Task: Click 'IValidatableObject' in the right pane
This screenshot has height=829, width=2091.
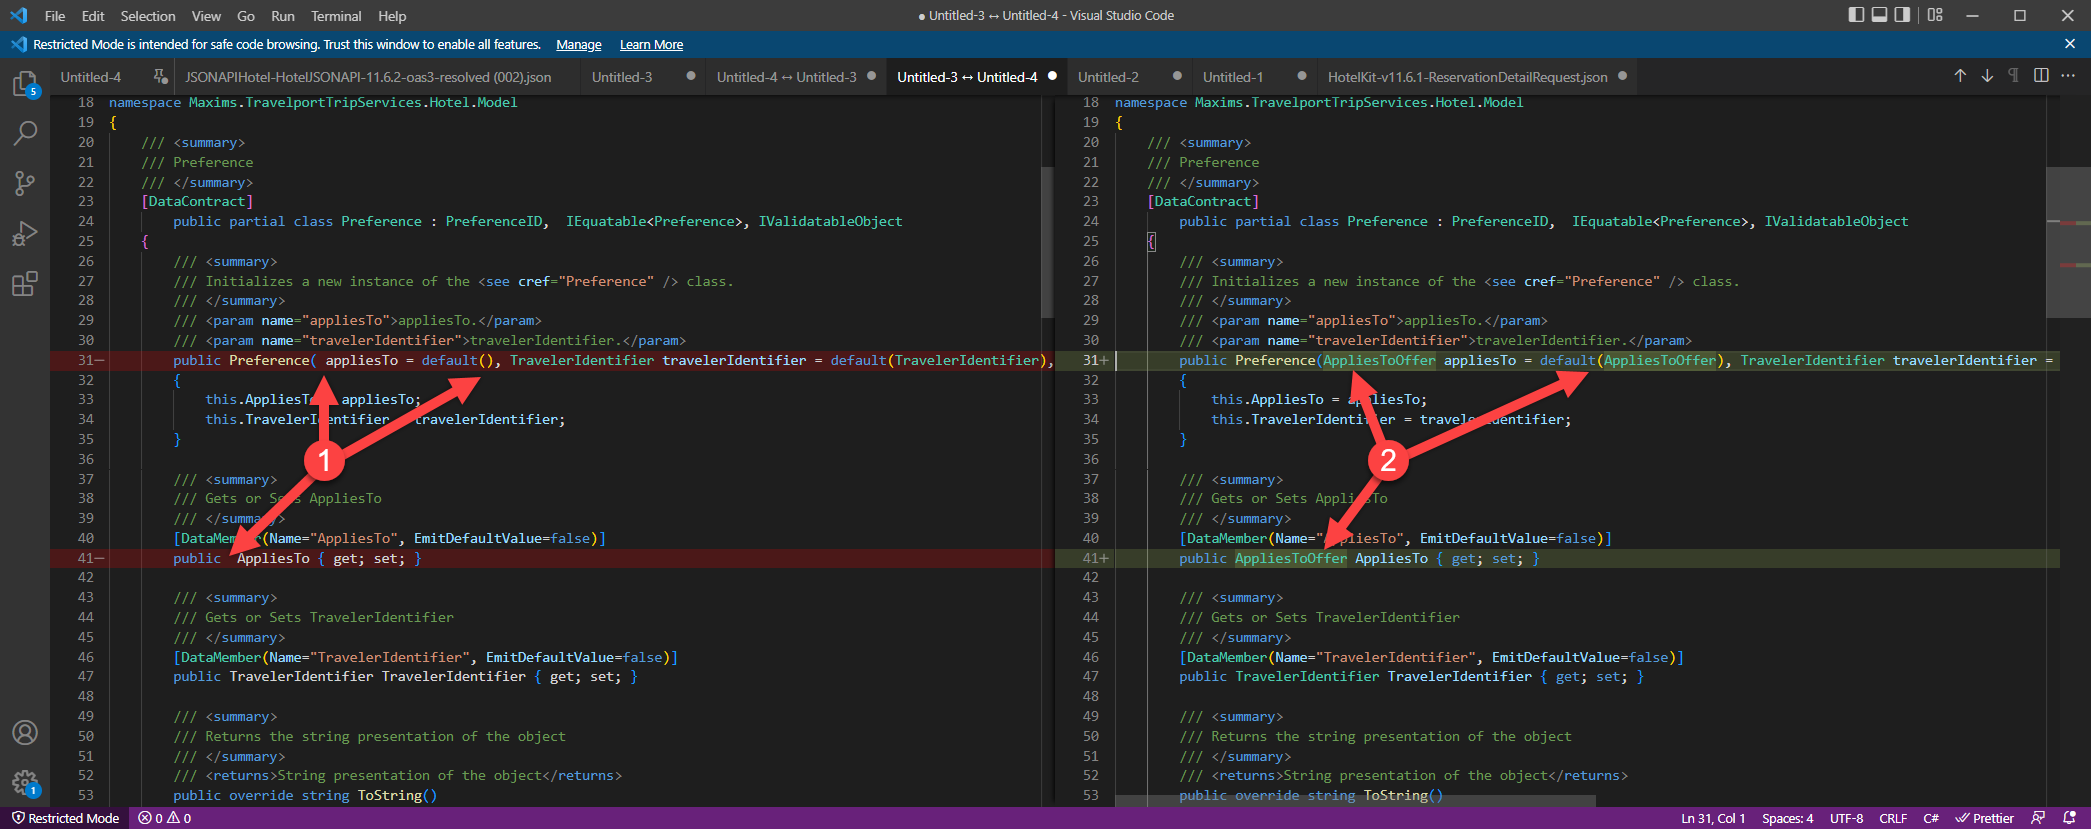Action: pos(1835,221)
